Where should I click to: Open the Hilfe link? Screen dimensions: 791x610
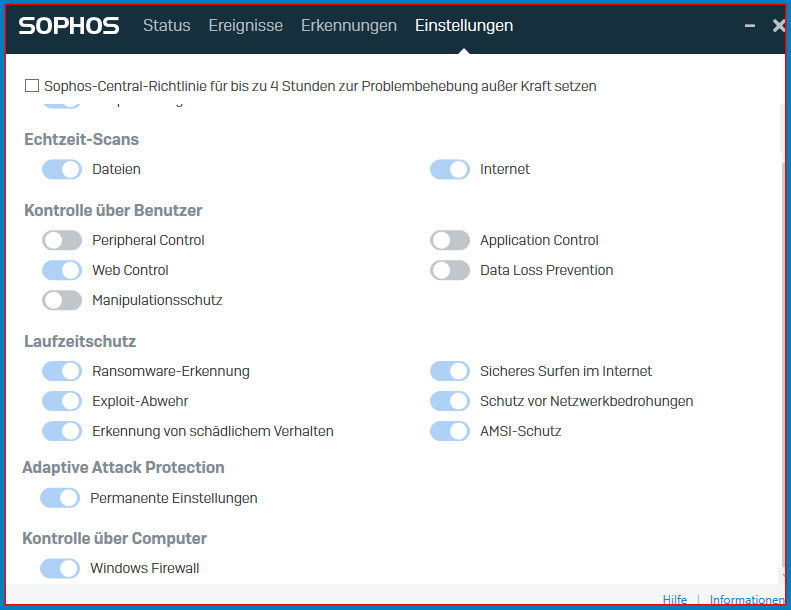pos(675,600)
